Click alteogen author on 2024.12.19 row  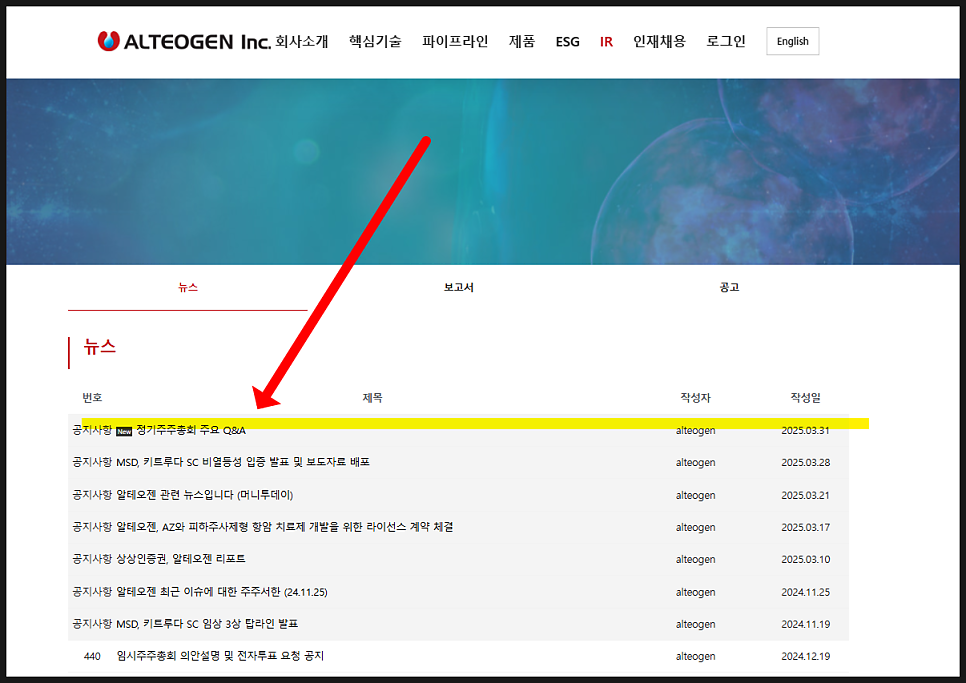pyautogui.click(x=696, y=657)
